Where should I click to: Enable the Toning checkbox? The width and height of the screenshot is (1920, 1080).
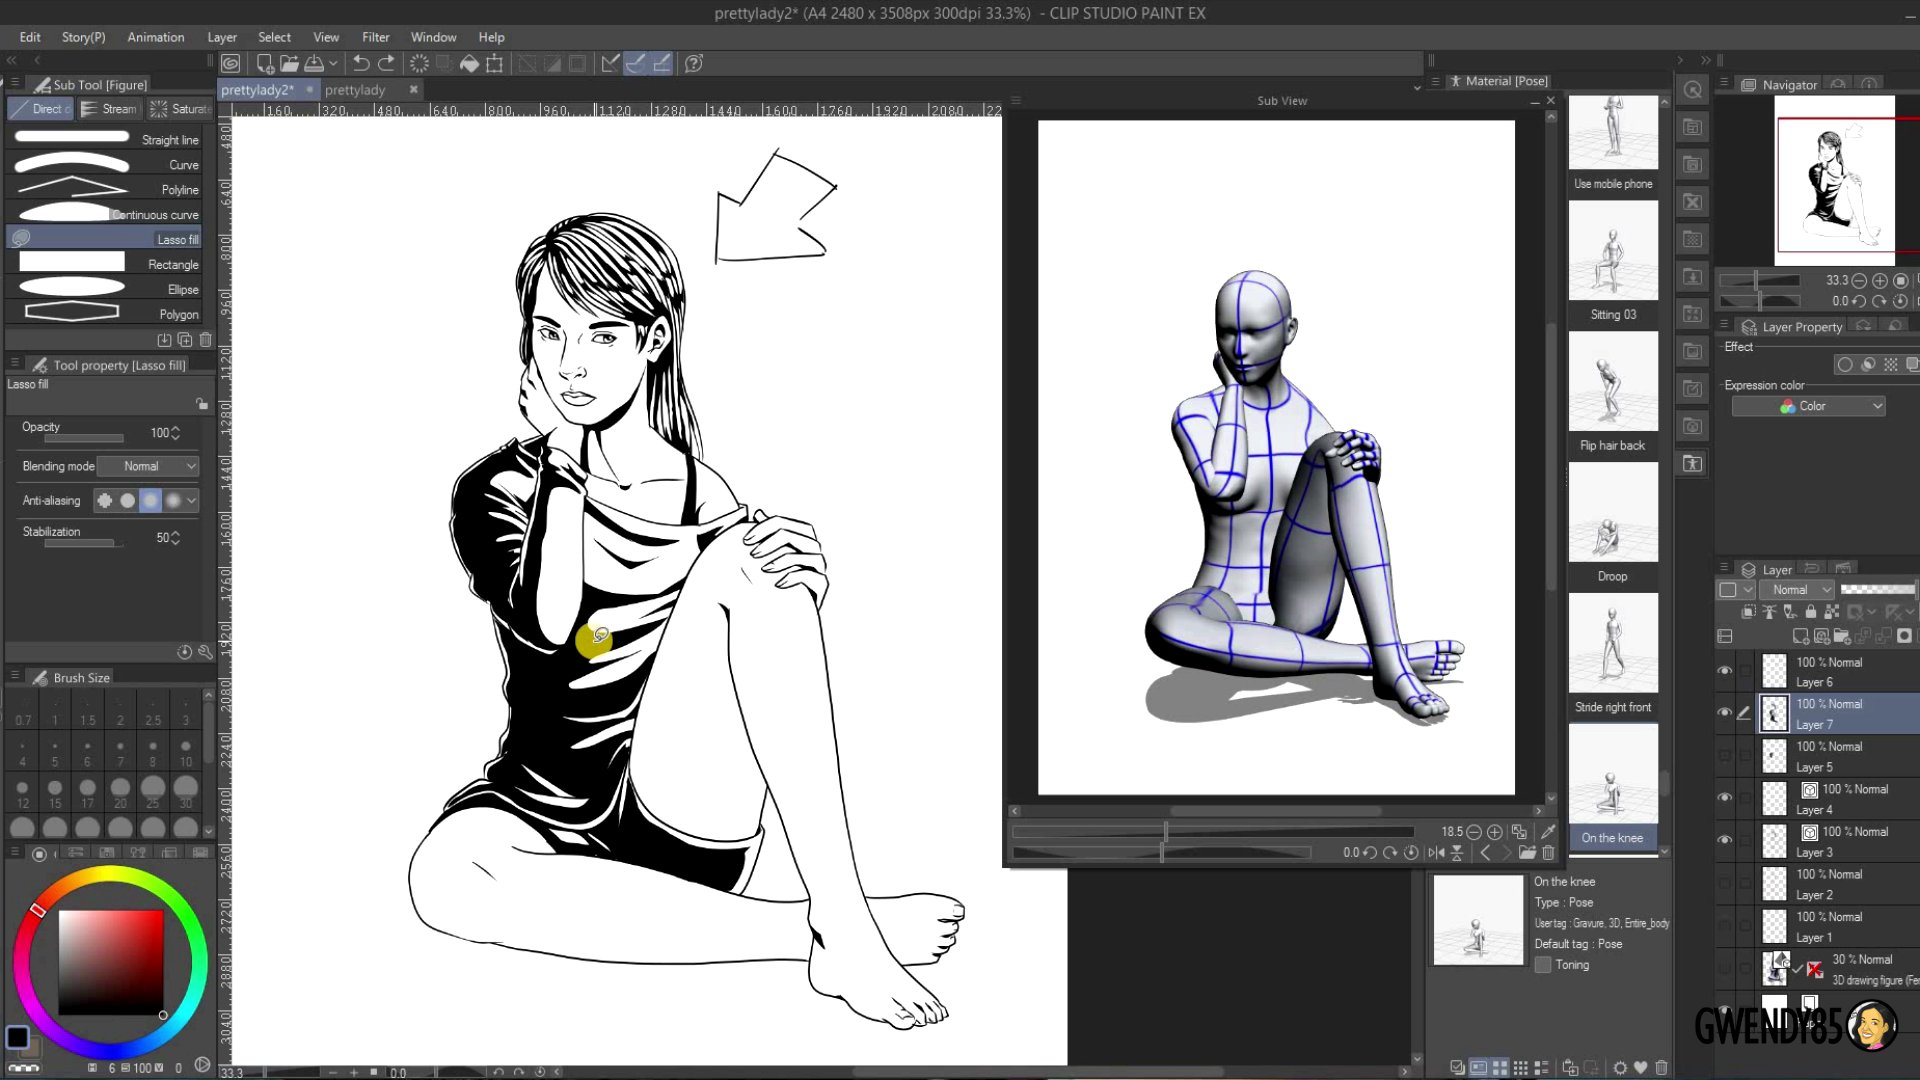pos(1543,965)
